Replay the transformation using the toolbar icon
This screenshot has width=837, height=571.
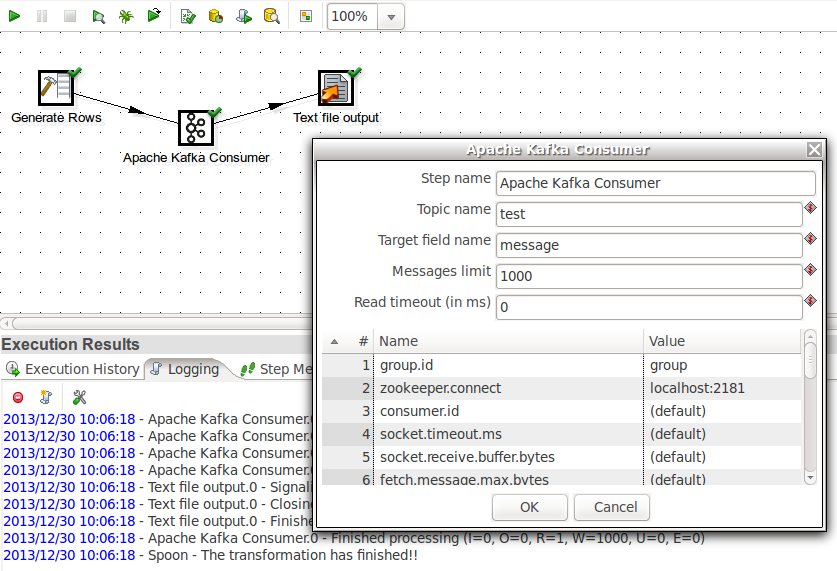[x=154, y=15]
